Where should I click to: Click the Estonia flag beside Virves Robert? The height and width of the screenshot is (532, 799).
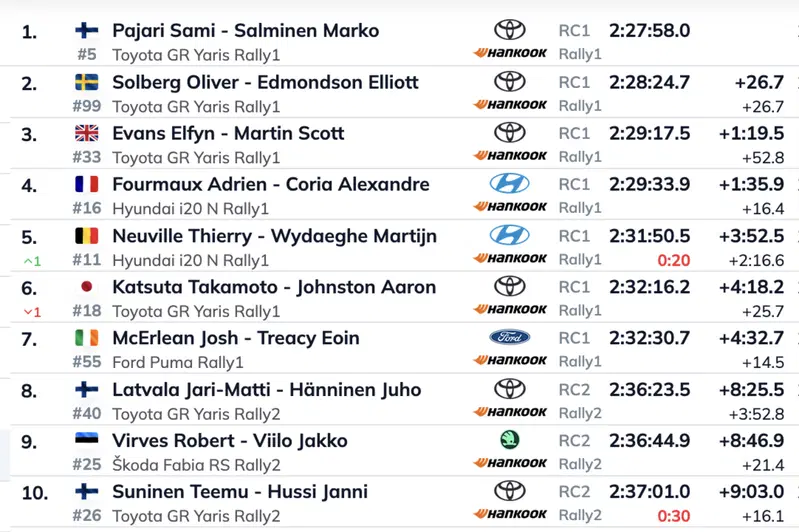87,440
